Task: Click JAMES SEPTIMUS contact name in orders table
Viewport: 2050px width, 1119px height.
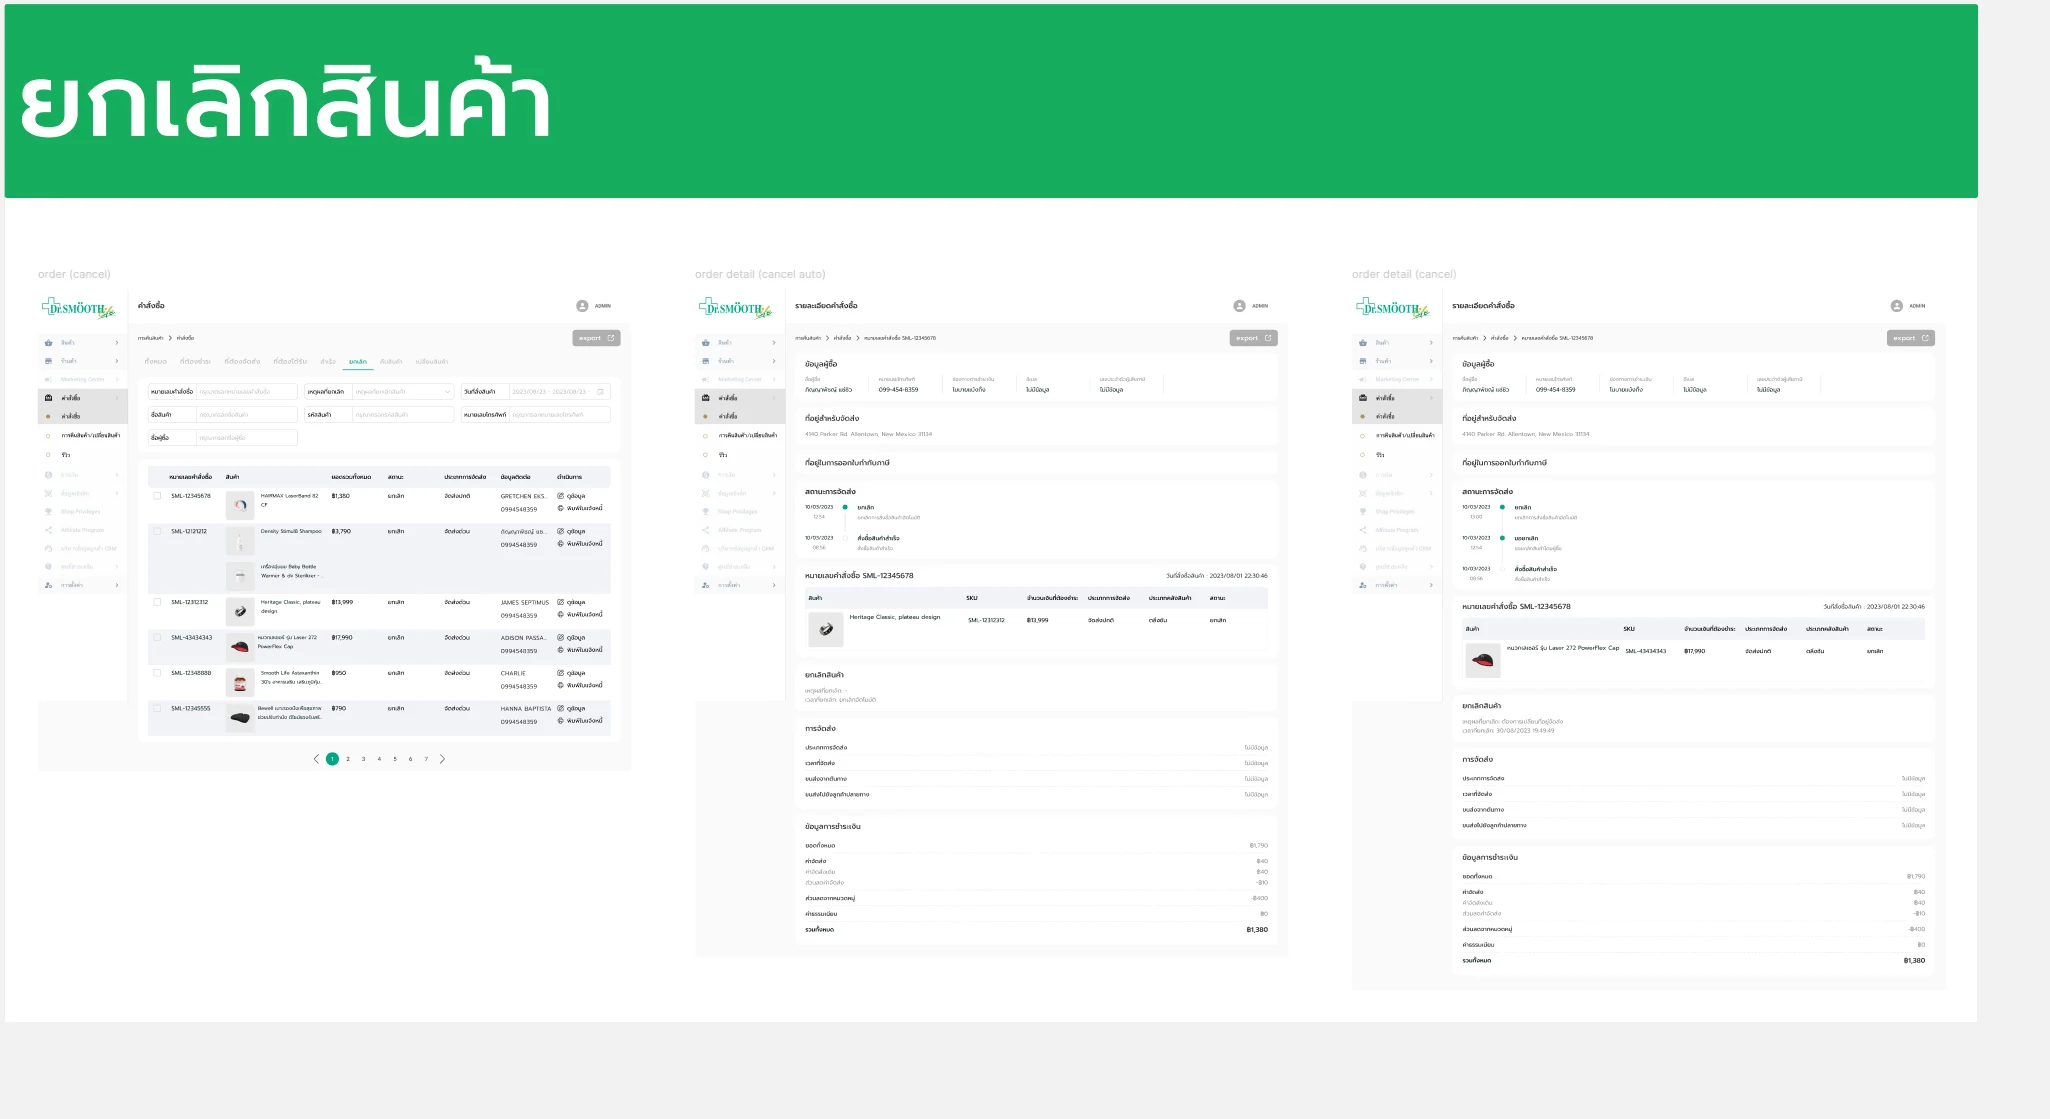Action: tap(525, 603)
